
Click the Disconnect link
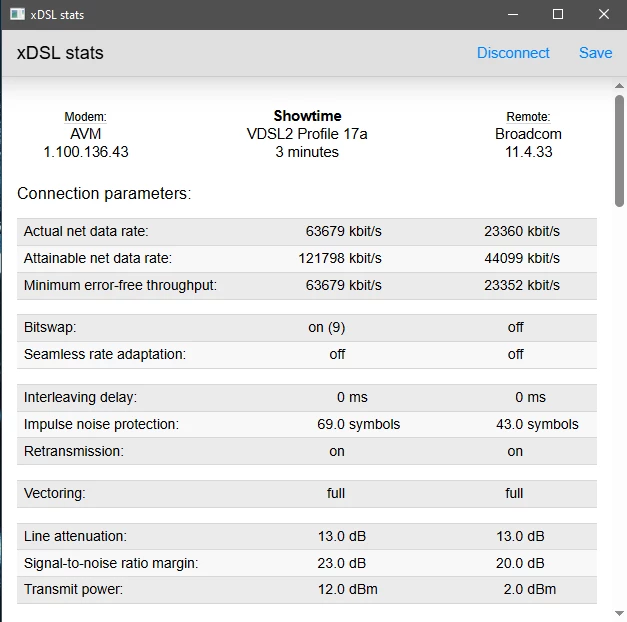point(513,53)
